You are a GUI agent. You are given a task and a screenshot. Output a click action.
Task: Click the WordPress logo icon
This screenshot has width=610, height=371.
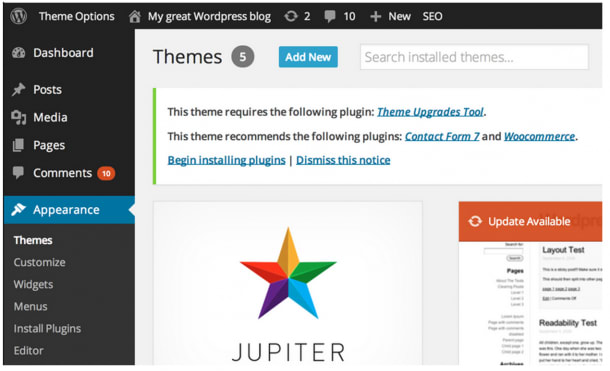[x=18, y=16]
